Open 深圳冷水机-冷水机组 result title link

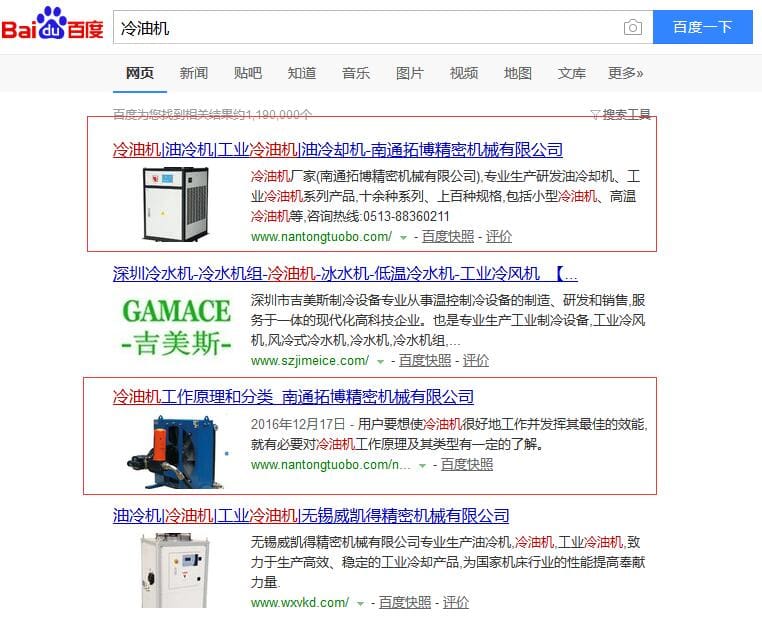click(x=345, y=274)
